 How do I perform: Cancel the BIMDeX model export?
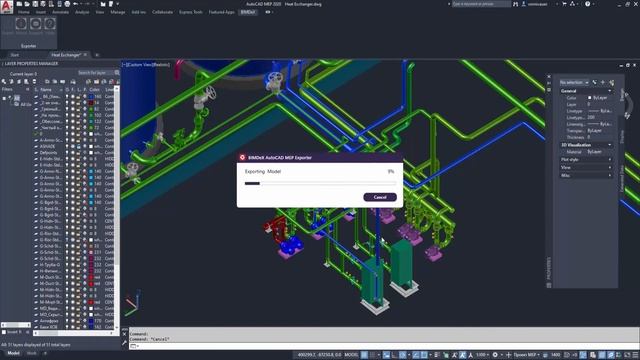380,197
